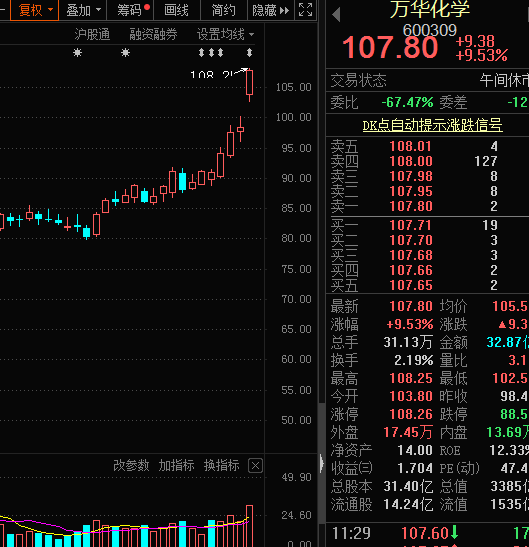Switch to 简约 view mode

(x=224, y=10)
